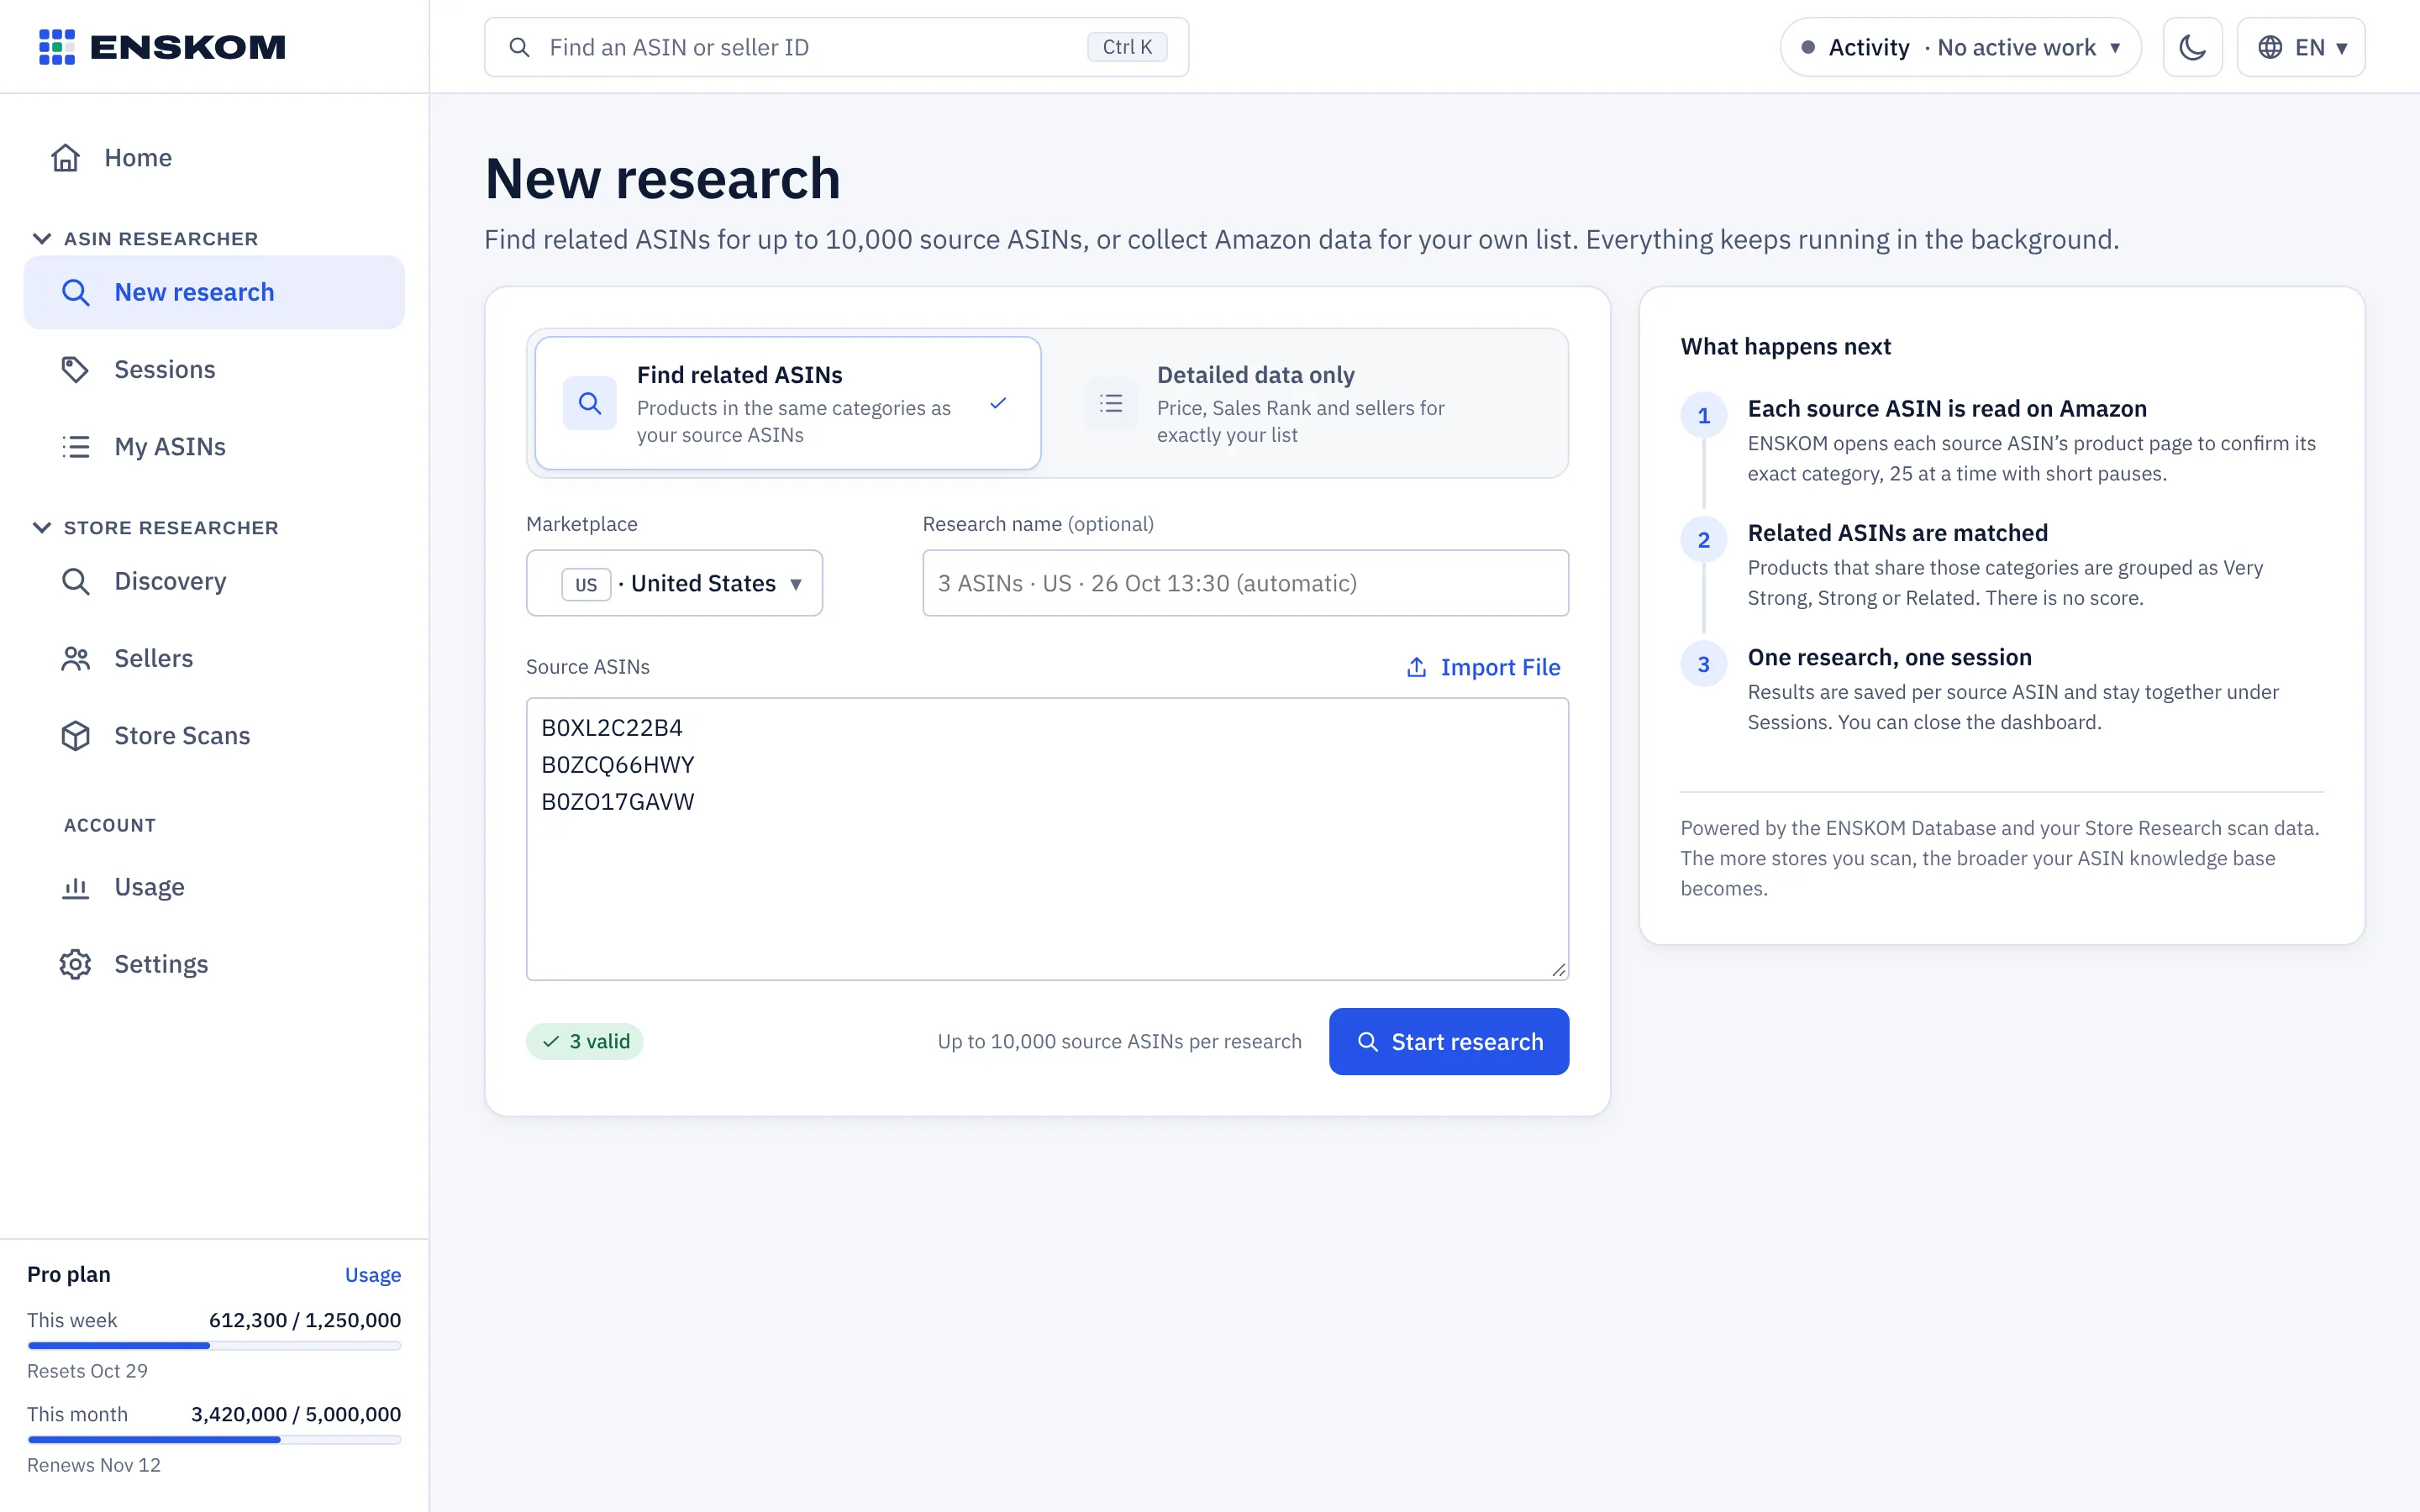Click the "612,300 / 1,250,000" value
The image size is (2420, 1512).
(305, 1320)
